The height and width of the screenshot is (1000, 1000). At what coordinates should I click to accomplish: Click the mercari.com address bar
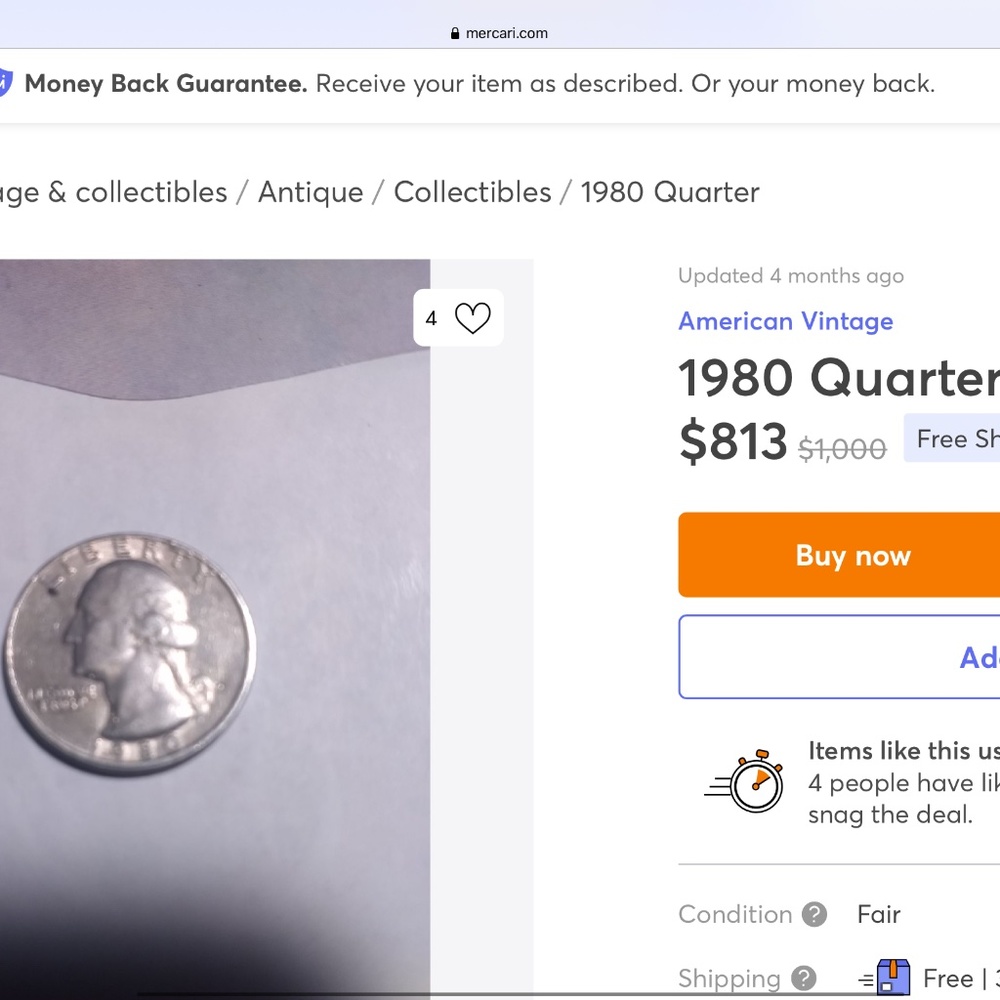click(x=500, y=32)
